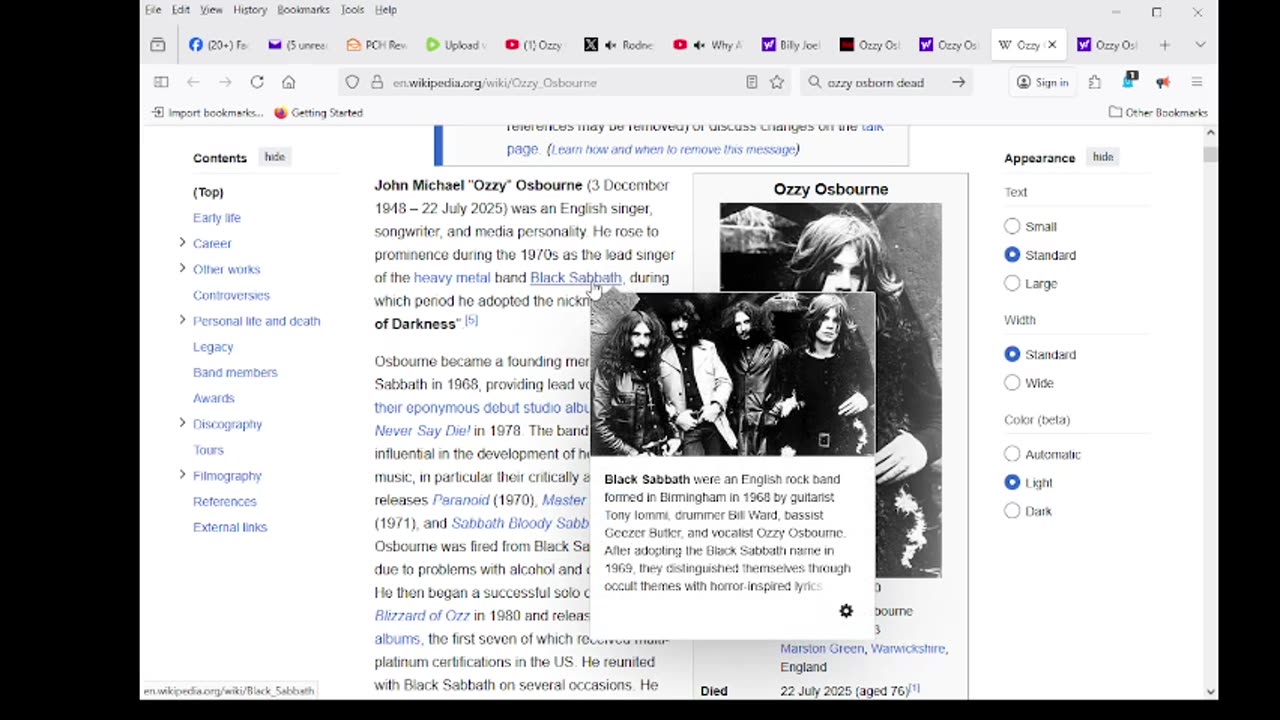Open the Edit menu
The image size is (1280, 720).
181,10
